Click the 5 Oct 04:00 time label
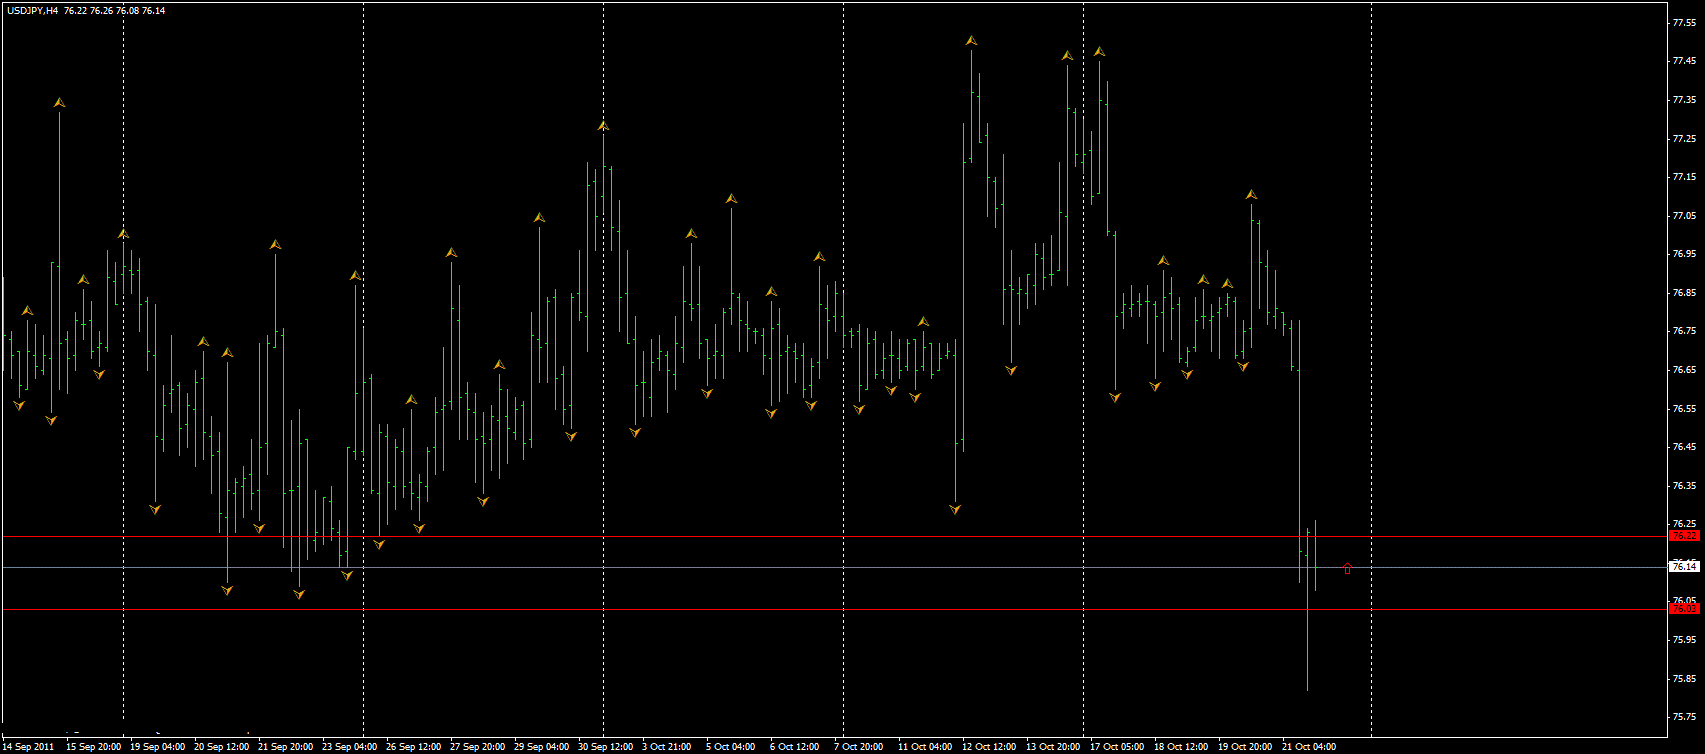1705x754 pixels. point(731,747)
